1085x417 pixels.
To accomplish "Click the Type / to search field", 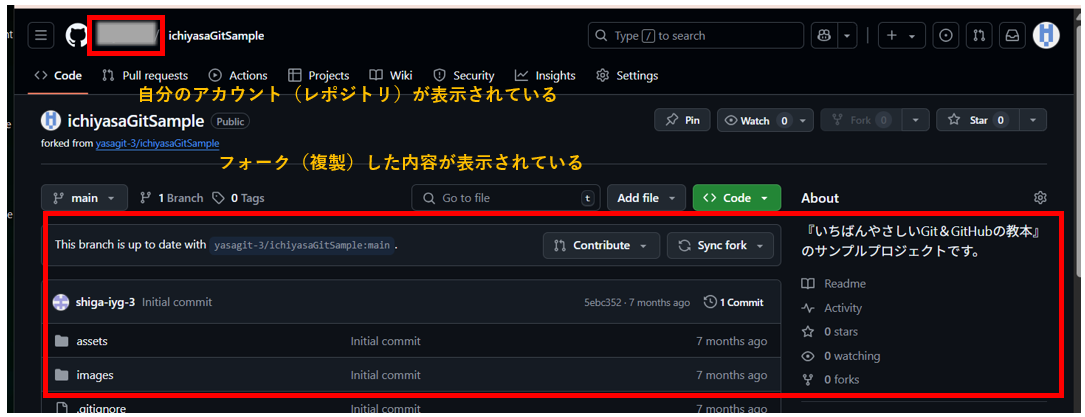I will click(x=696, y=35).
